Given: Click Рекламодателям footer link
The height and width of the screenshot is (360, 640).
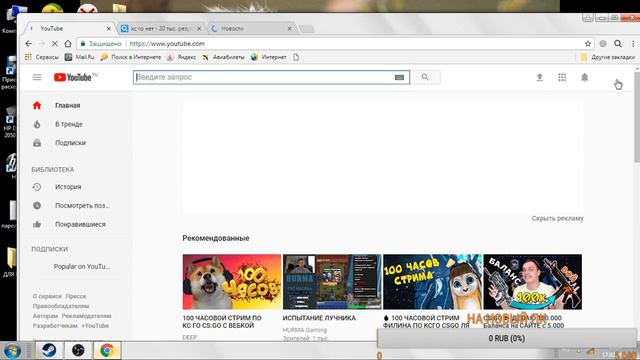Looking at the screenshot, I should (86, 316).
